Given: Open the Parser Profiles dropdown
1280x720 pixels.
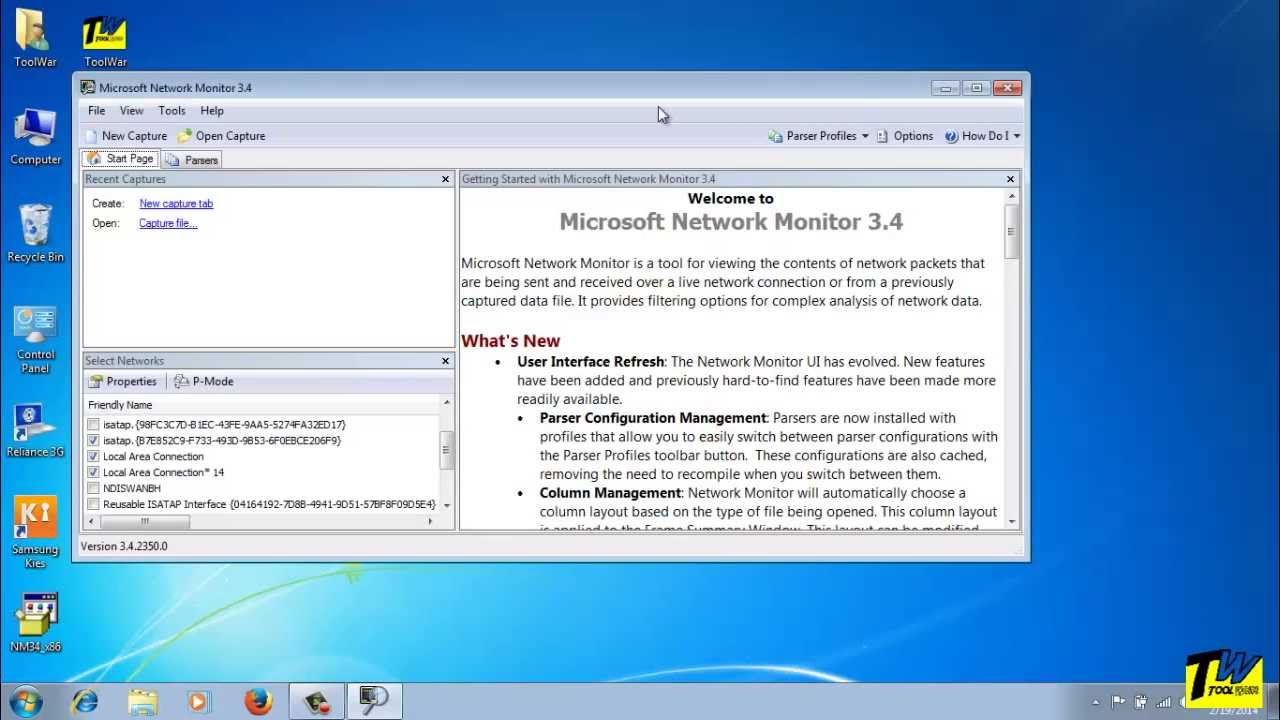Looking at the screenshot, I should tap(819, 136).
